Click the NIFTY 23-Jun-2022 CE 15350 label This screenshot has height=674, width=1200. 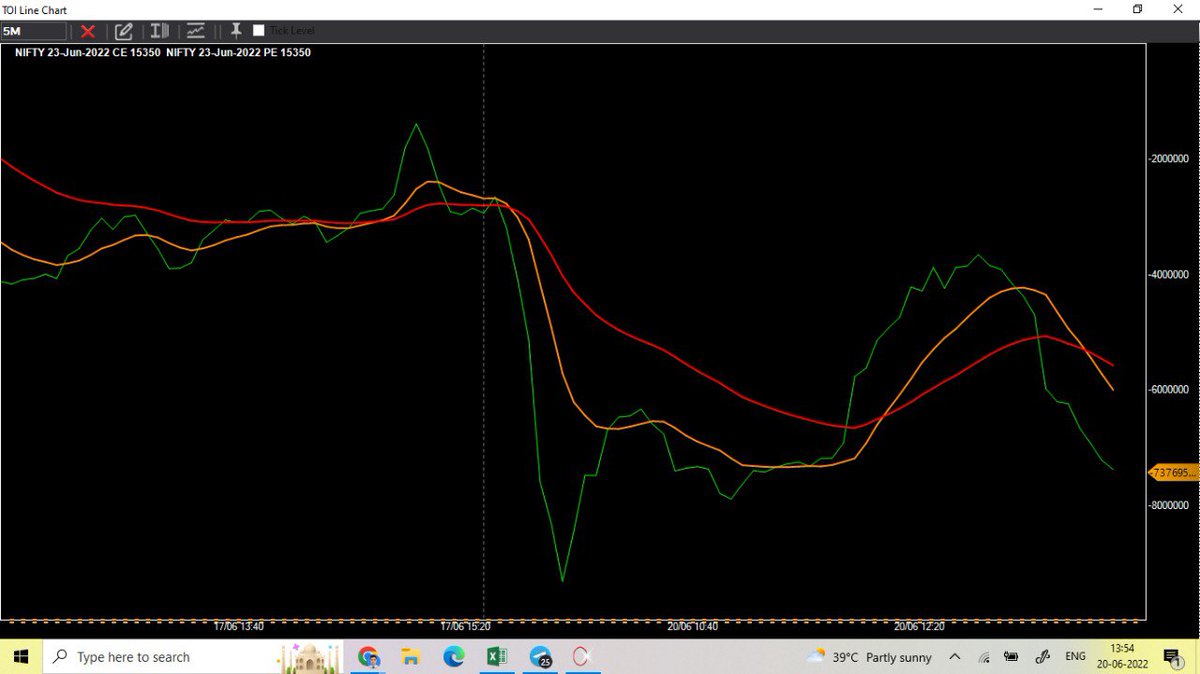(x=87, y=52)
